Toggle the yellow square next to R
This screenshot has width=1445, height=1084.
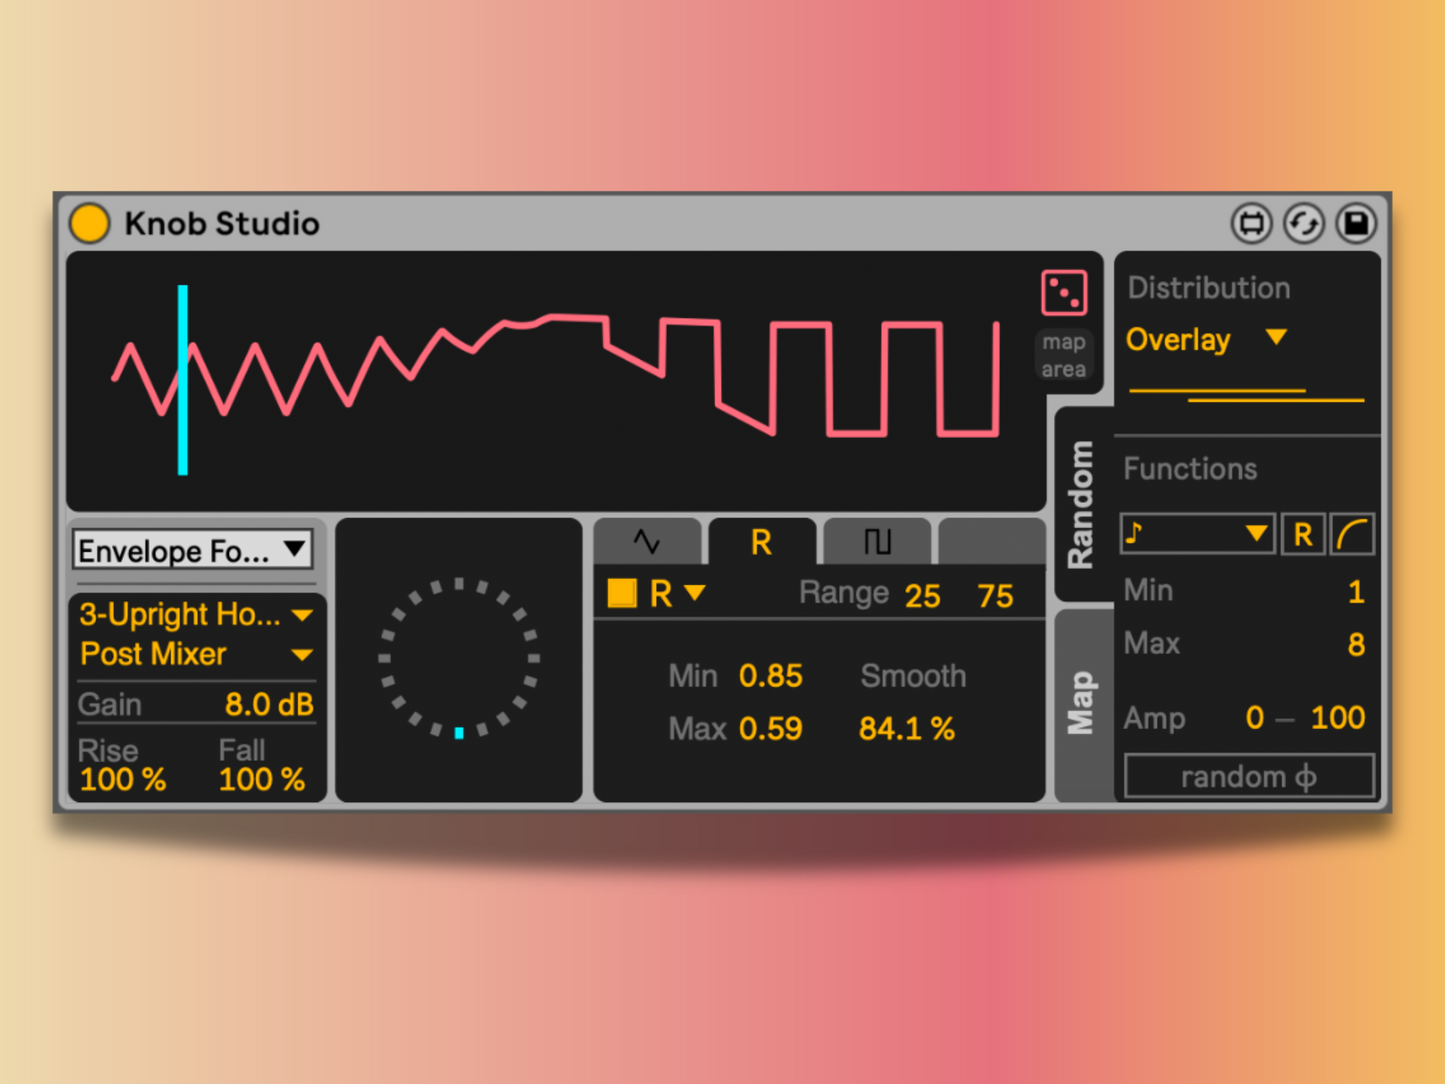click(x=621, y=593)
